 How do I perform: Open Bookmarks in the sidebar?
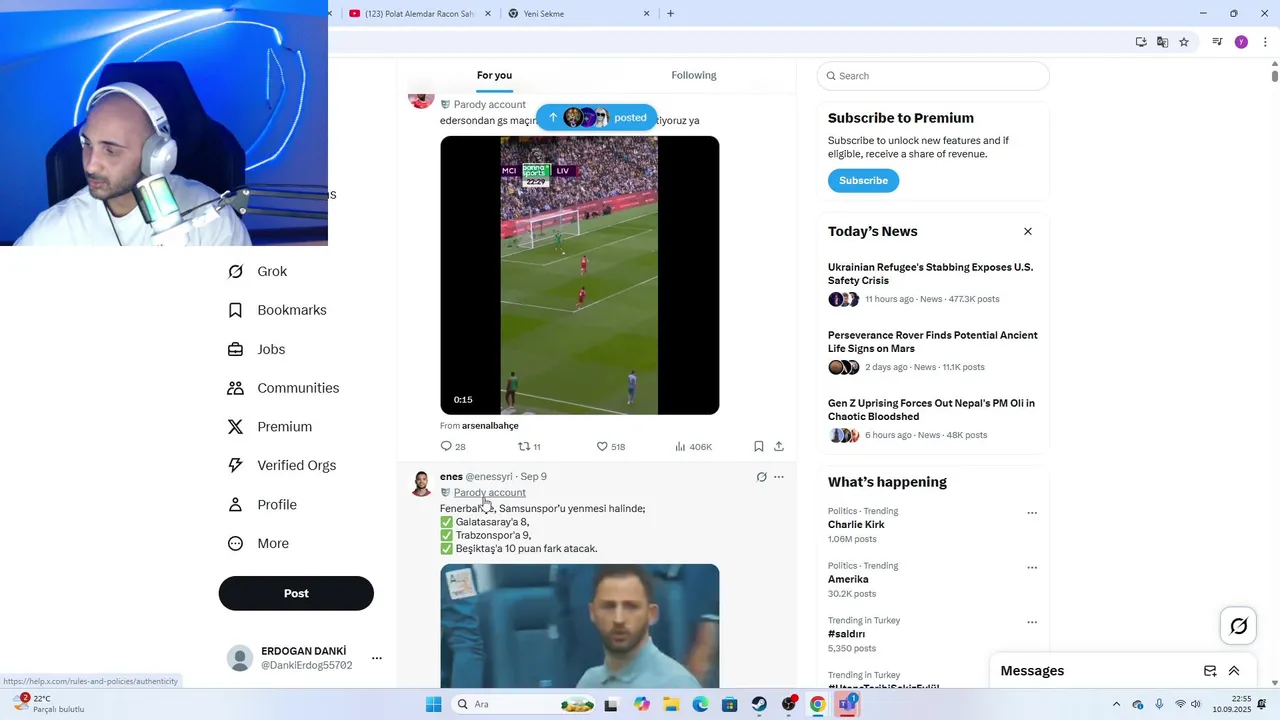tap(278, 310)
